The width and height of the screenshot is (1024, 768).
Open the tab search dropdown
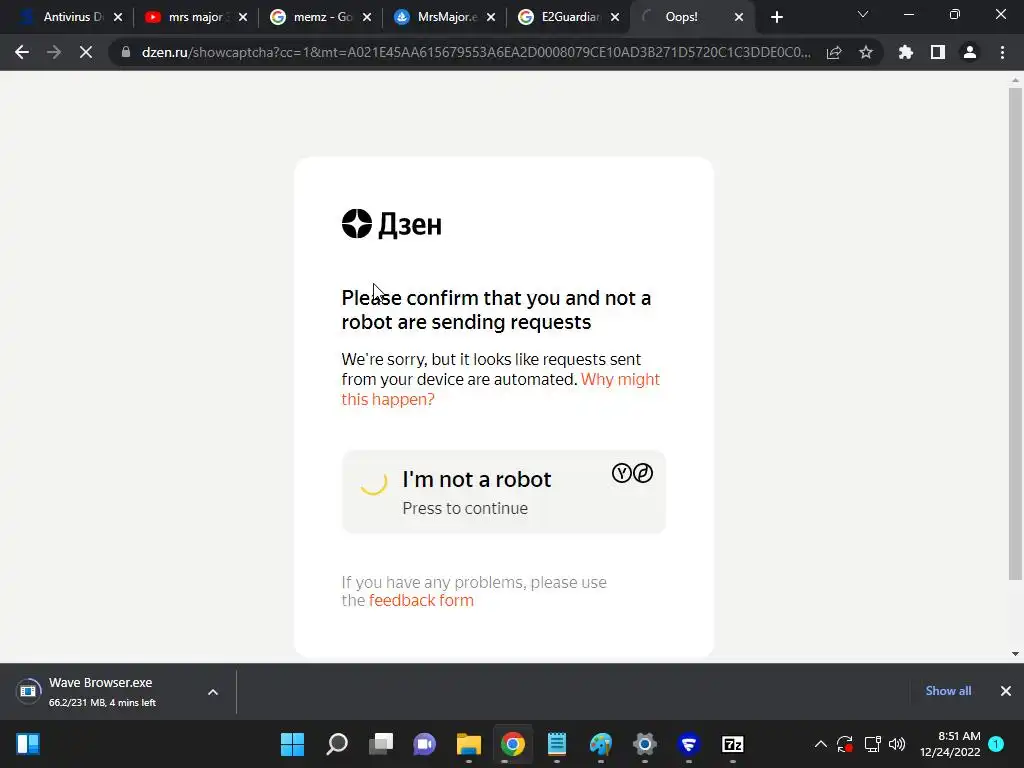[863, 14]
